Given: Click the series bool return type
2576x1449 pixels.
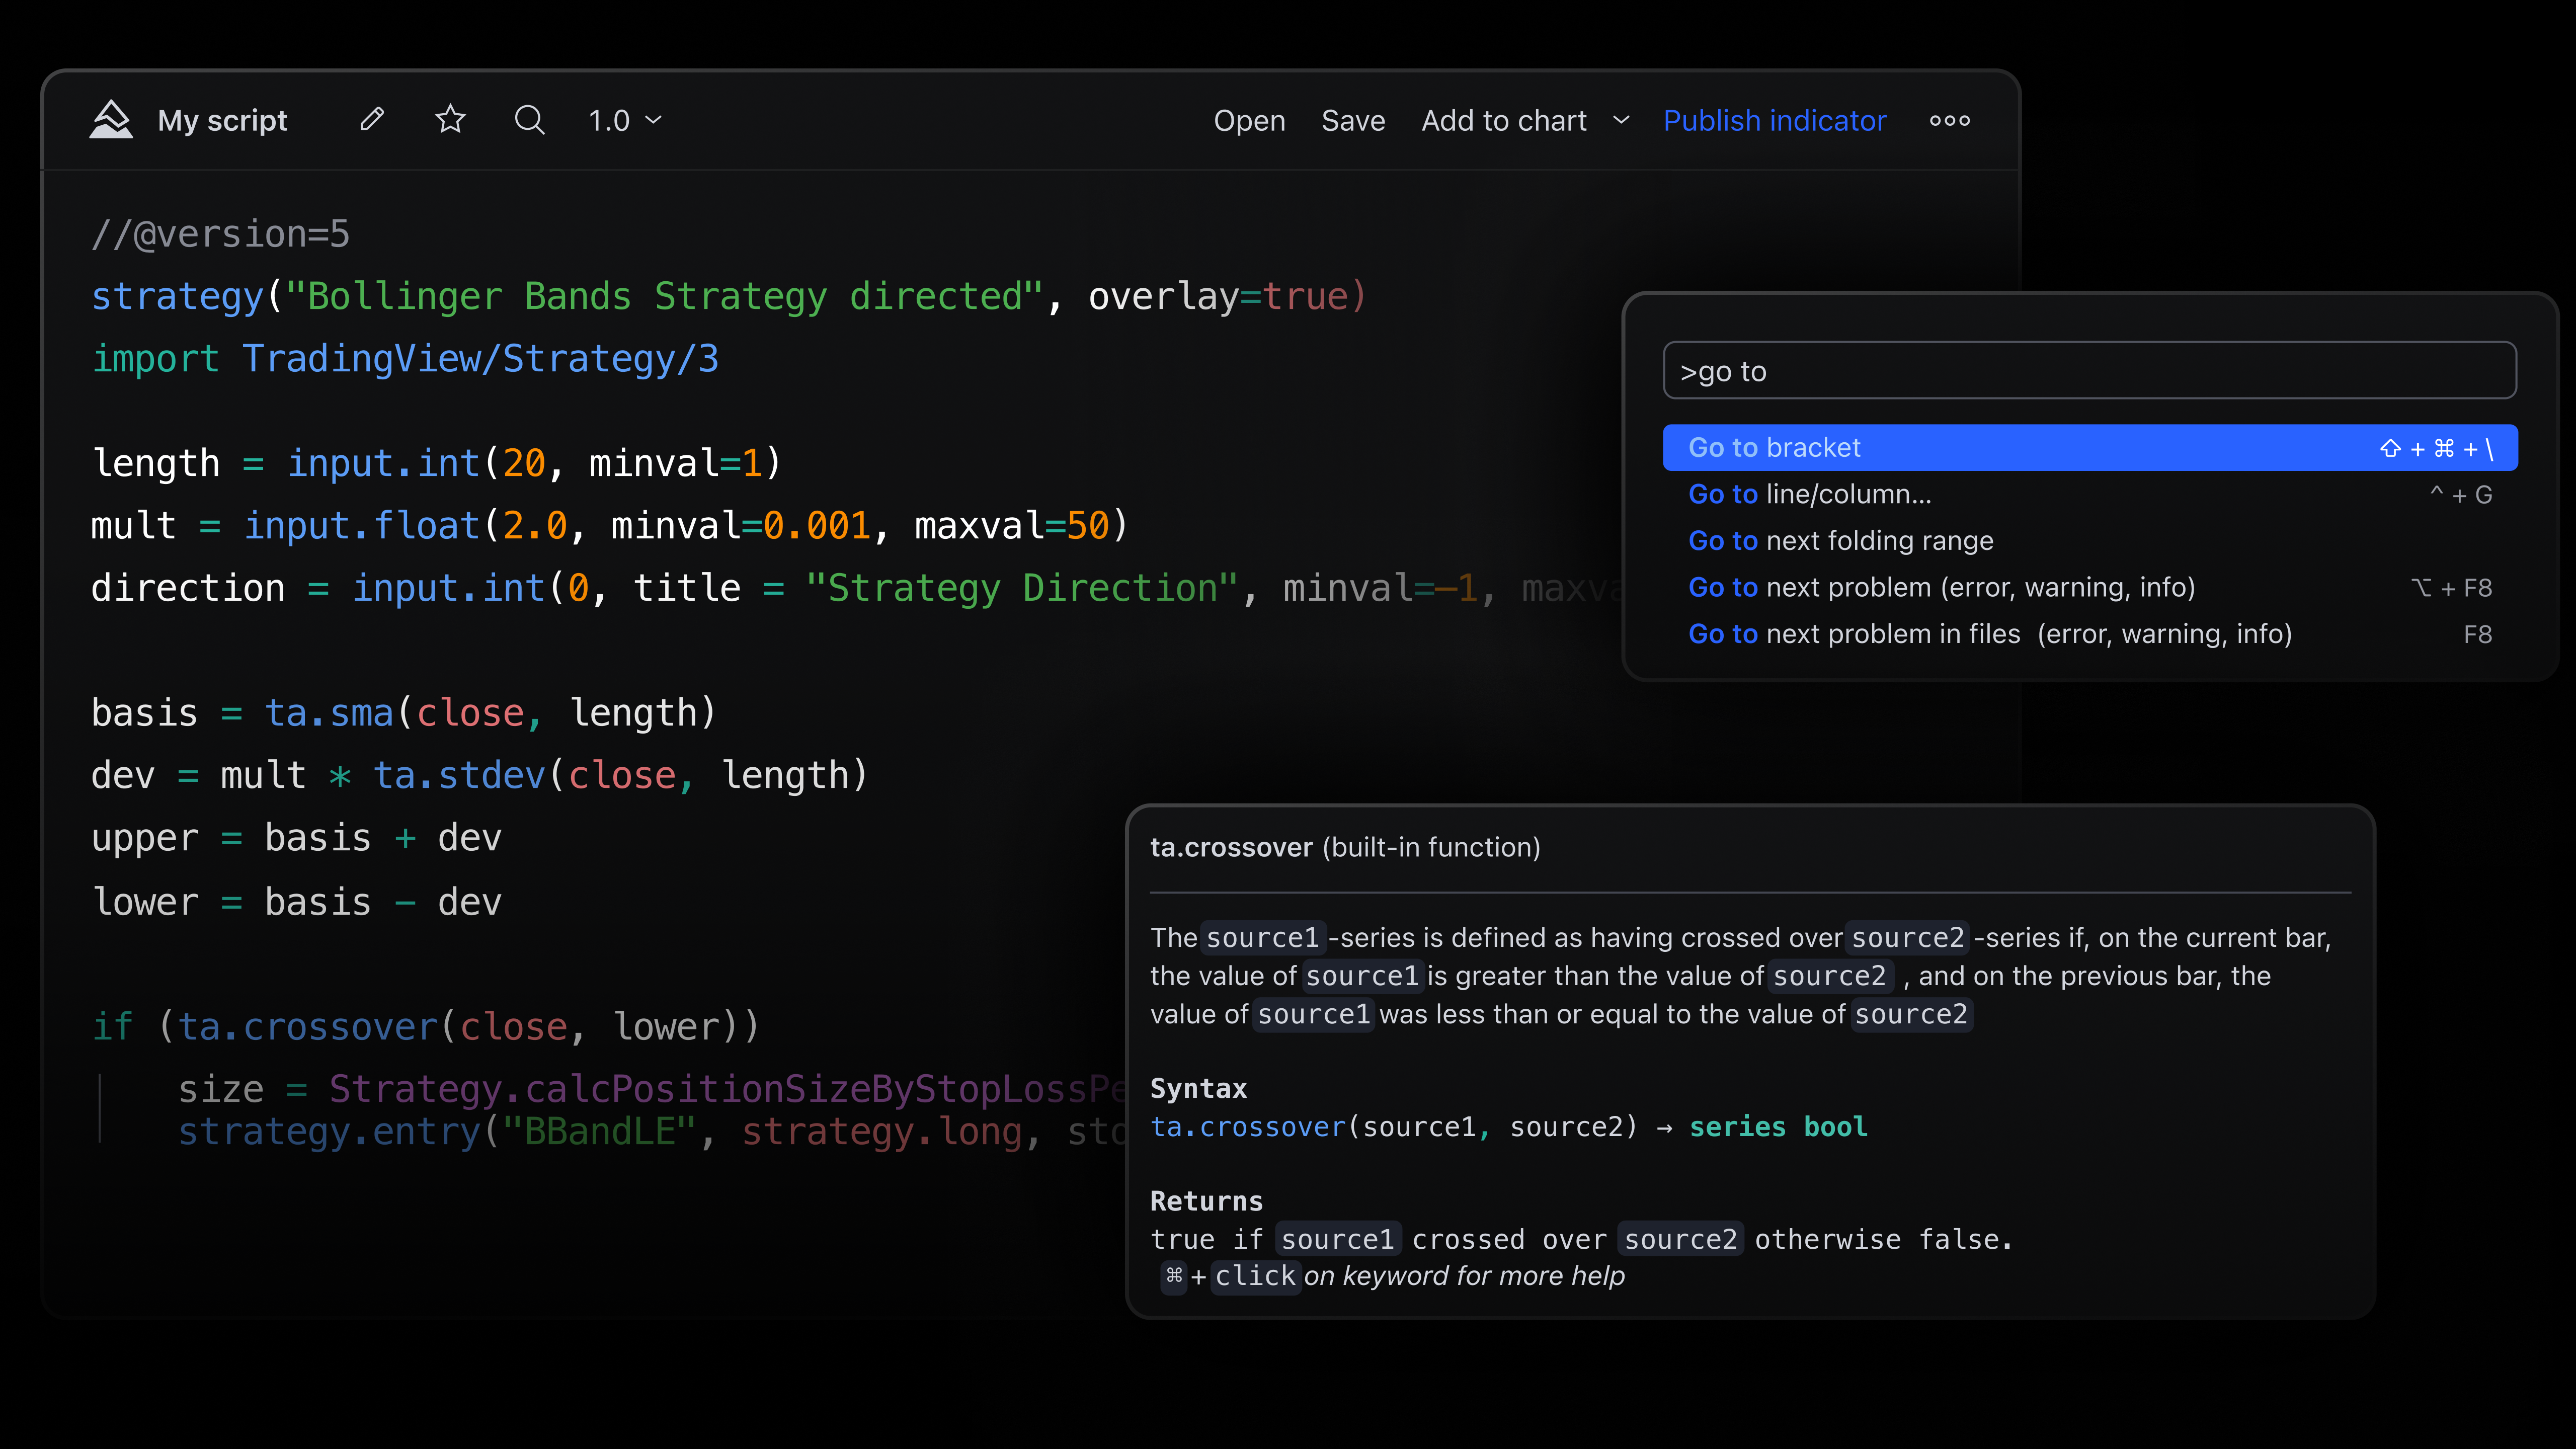Looking at the screenshot, I should pos(1778,1127).
